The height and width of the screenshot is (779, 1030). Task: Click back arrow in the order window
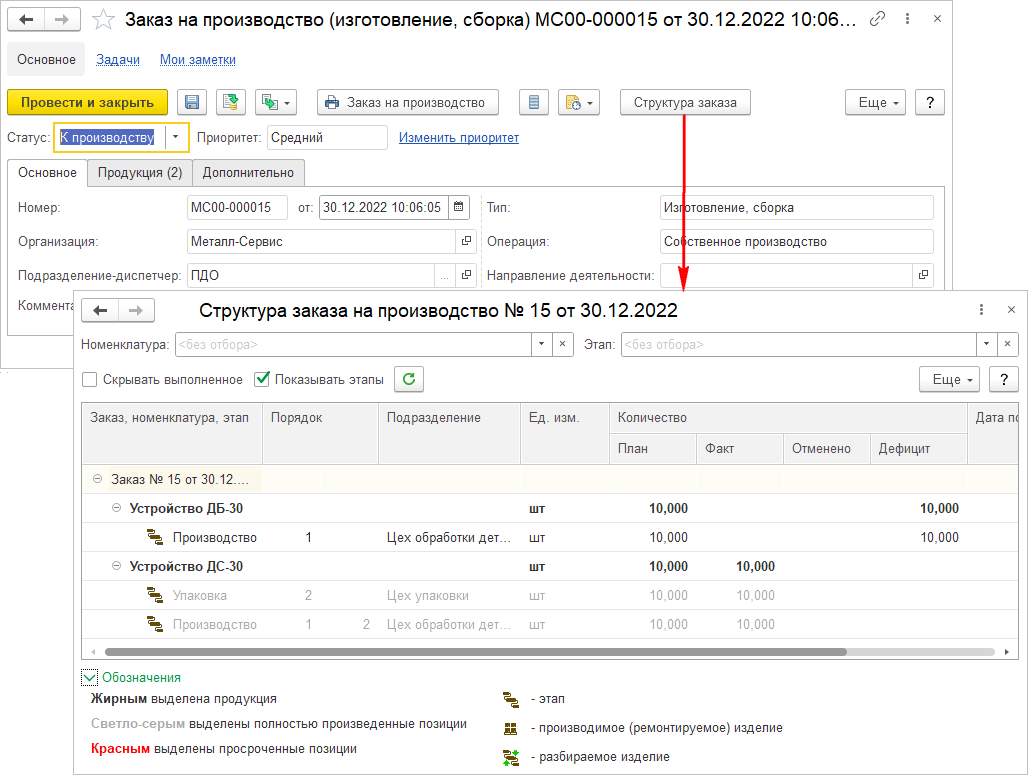[26, 20]
